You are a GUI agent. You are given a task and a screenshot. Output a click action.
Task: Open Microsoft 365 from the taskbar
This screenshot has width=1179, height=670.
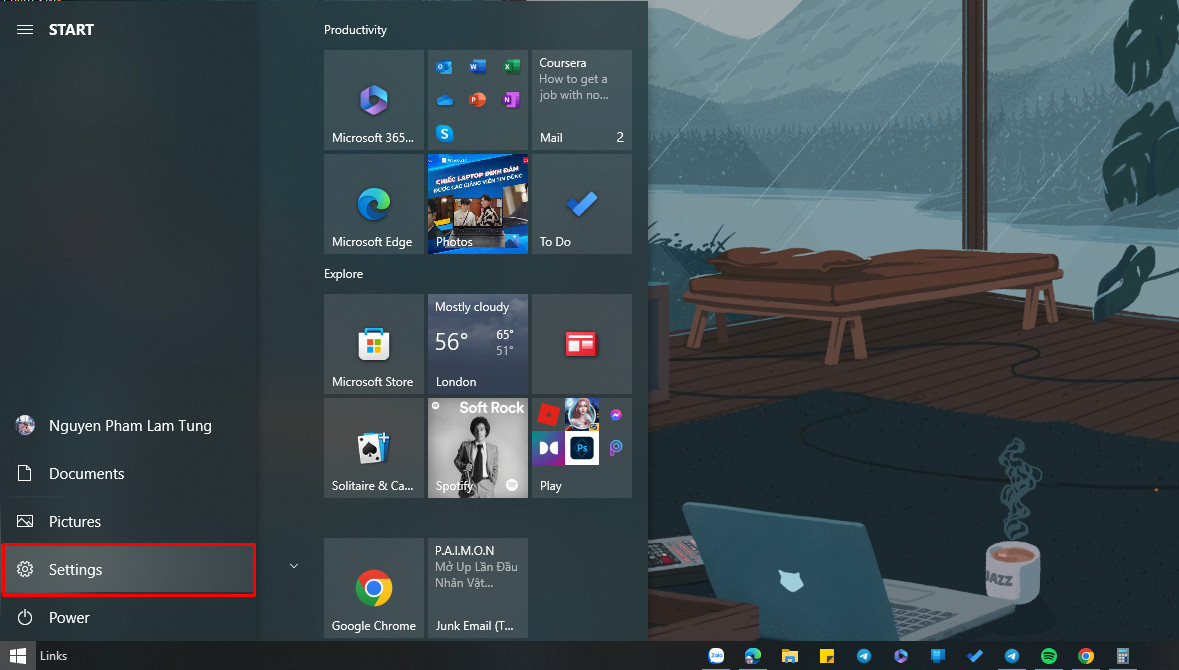901,656
